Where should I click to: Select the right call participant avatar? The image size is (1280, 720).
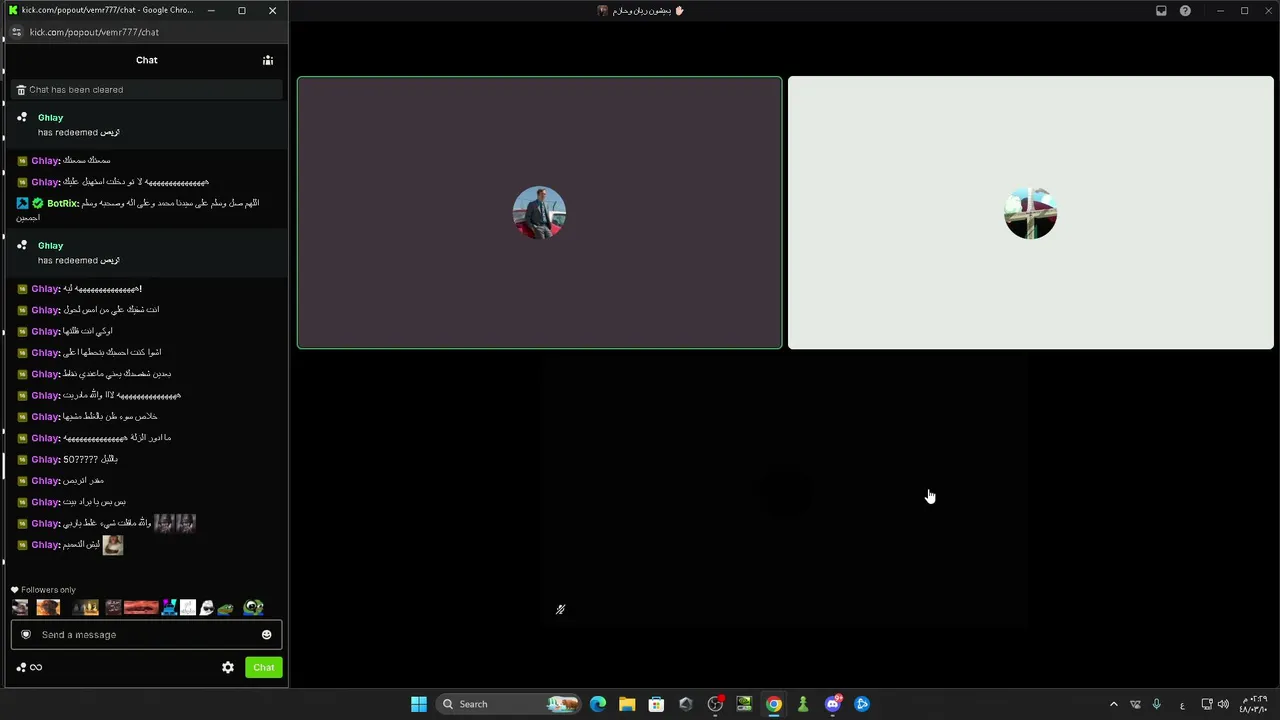[x=1030, y=213]
